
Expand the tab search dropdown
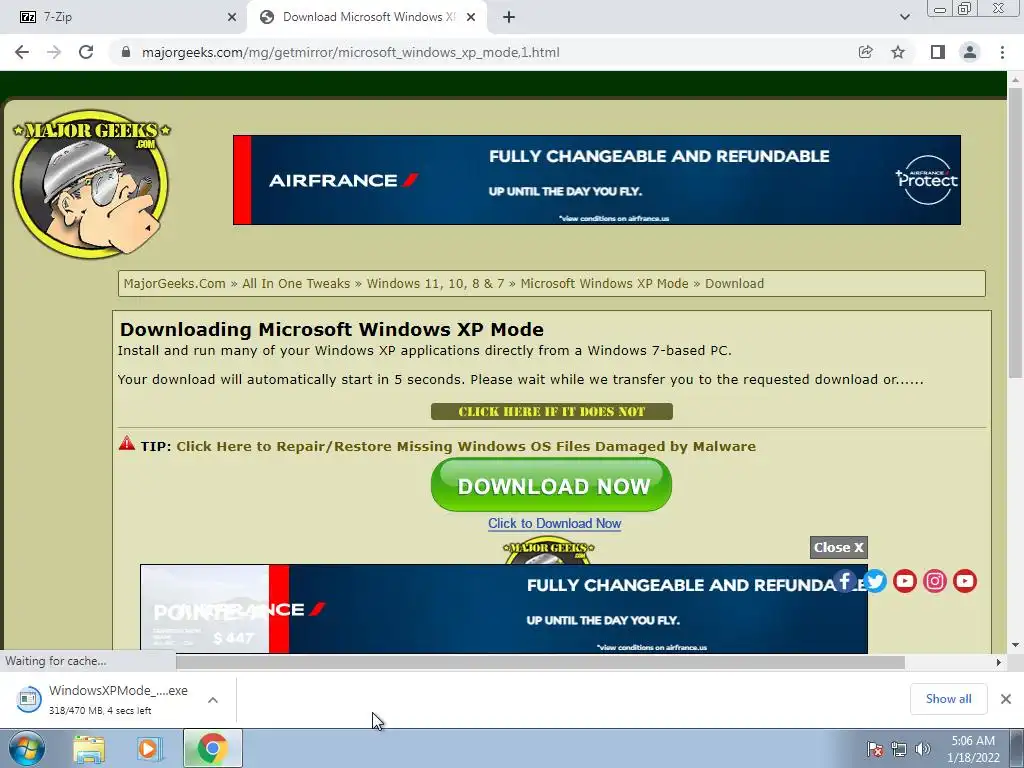tap(904, 17)
